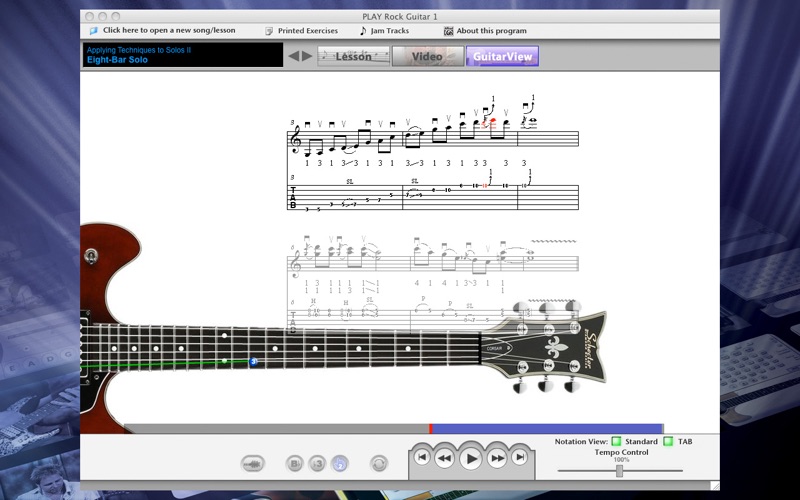The image size is (800, 500).
Task: Toggle Standard notation view checkbox
Action: coord(616,441)
